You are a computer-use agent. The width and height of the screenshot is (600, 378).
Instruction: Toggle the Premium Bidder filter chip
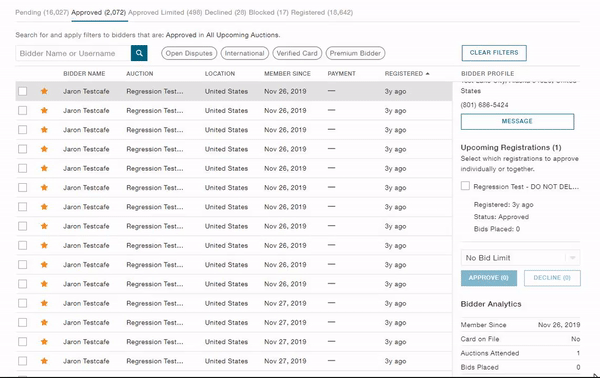(x=355, y=53)
